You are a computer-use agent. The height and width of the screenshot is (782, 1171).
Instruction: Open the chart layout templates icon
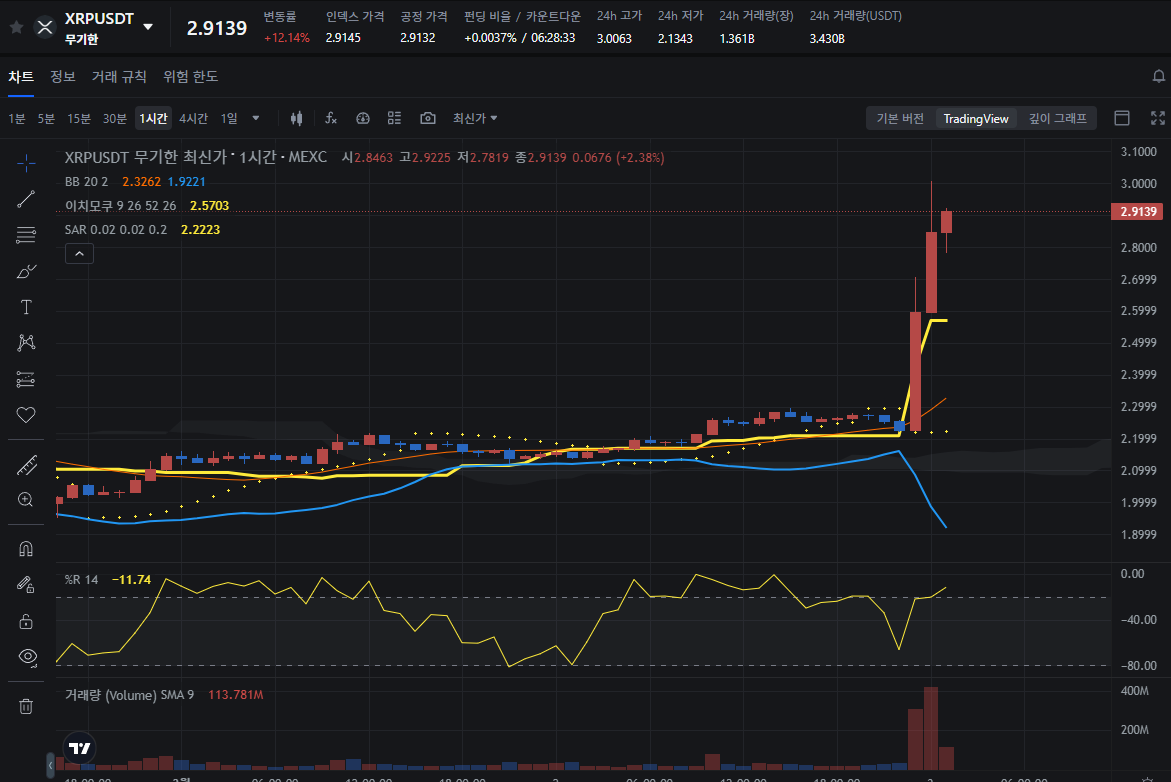pos(394,118)
